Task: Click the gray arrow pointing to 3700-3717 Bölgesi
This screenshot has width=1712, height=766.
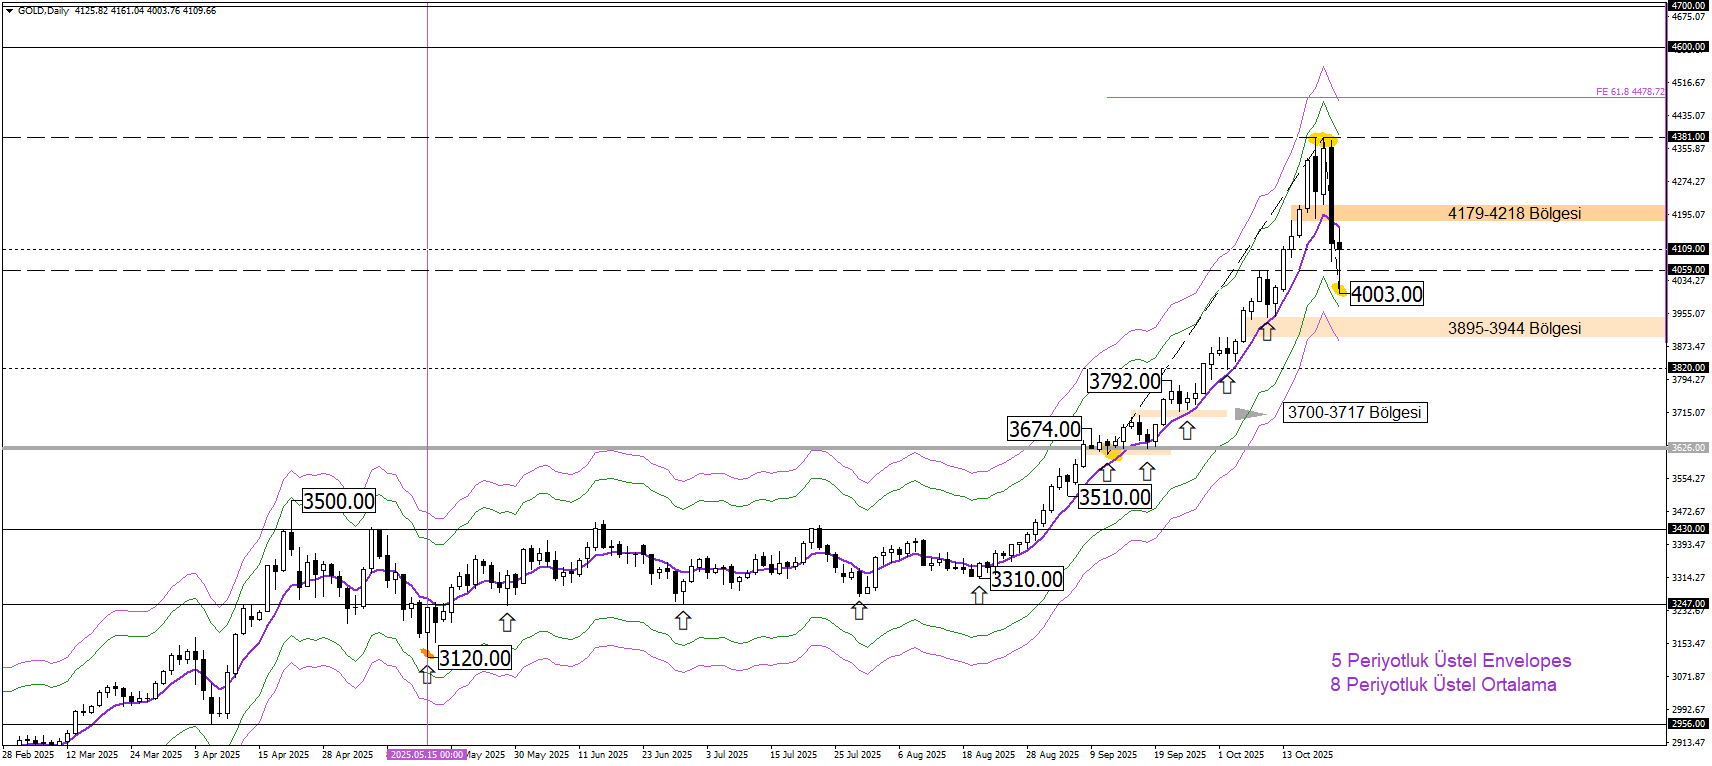Action: [1248, 414]
